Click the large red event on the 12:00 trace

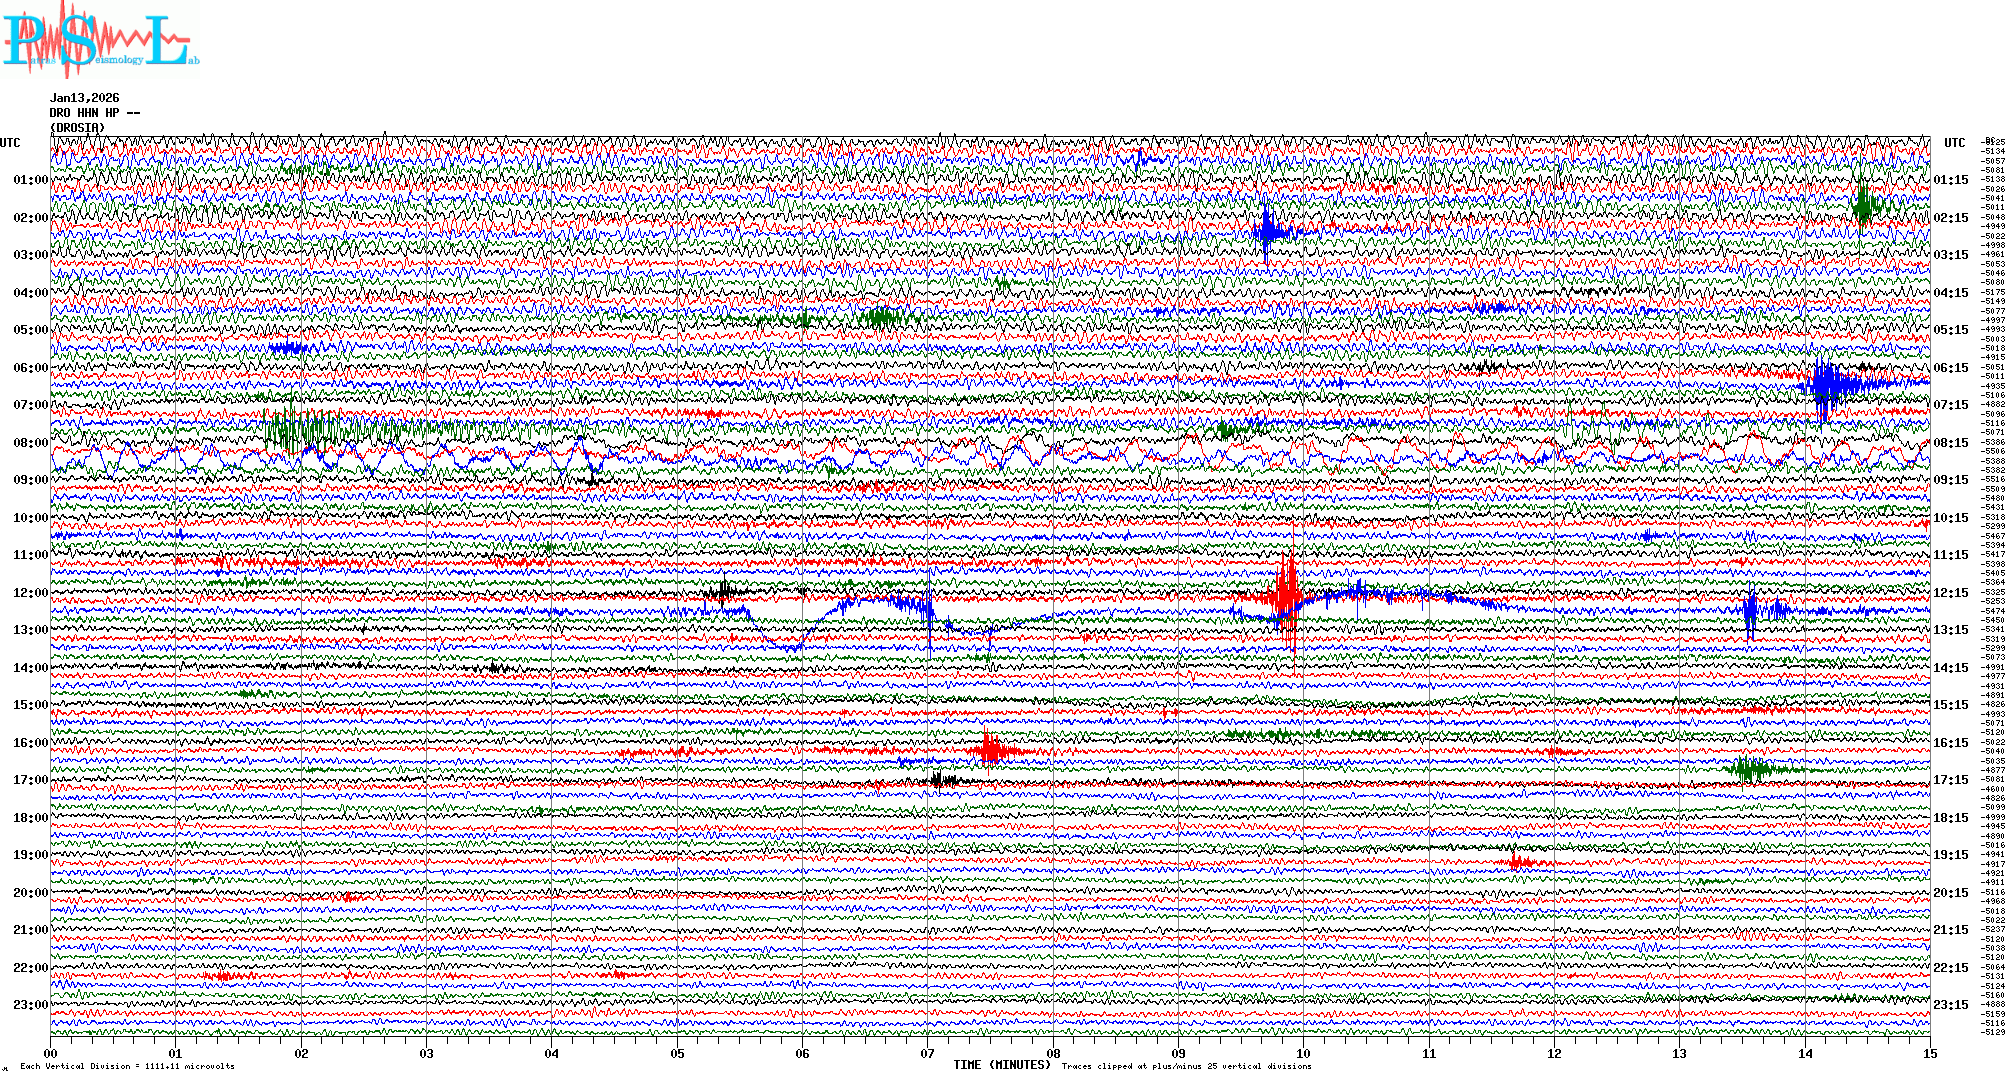point(1286,600)
